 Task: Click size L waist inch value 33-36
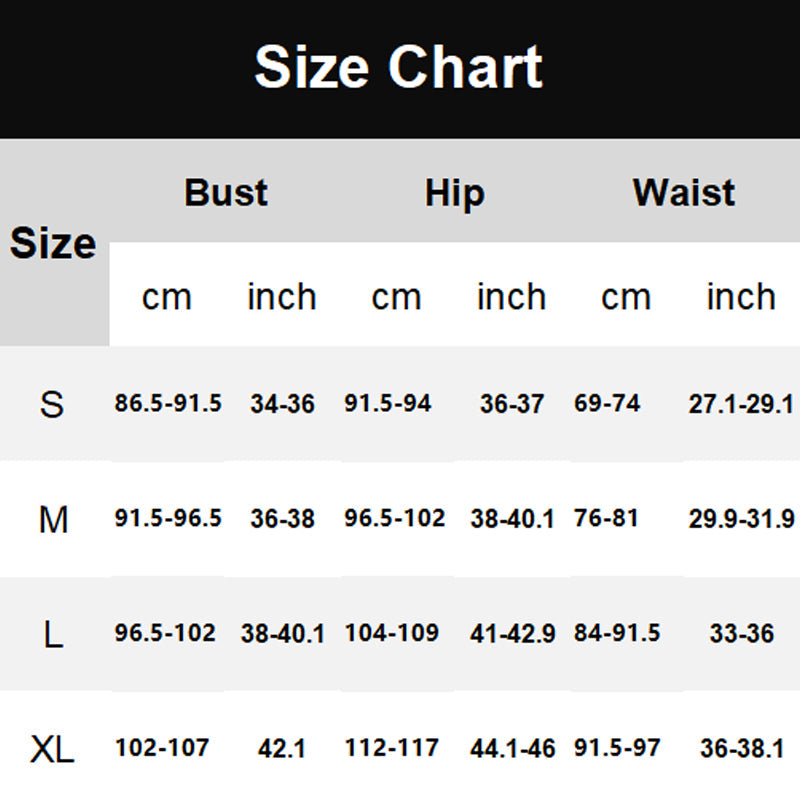[741, 633]
